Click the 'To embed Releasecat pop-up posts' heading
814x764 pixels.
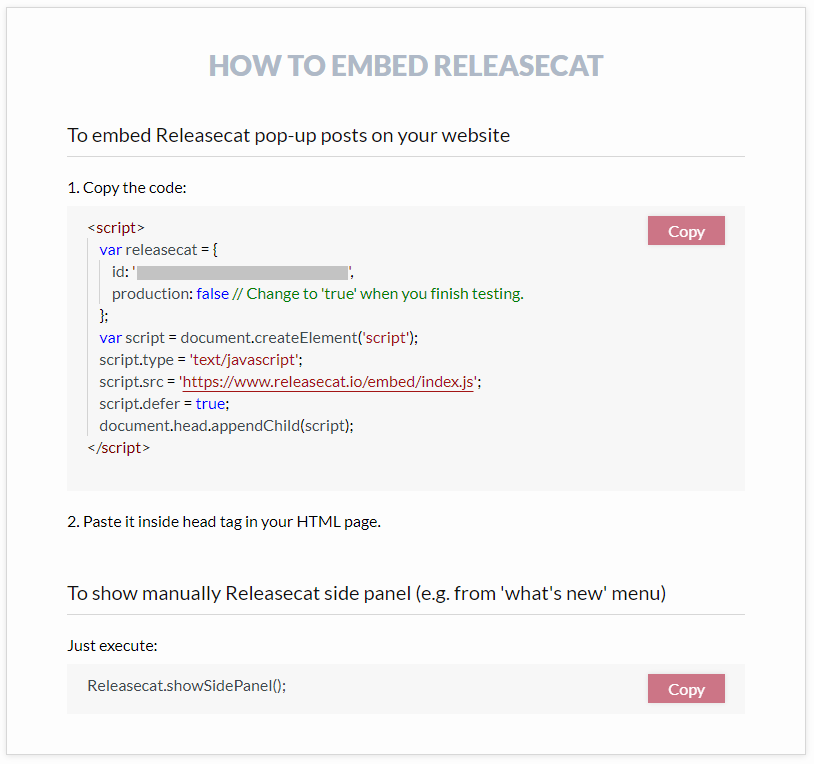[x=288, y=135]
